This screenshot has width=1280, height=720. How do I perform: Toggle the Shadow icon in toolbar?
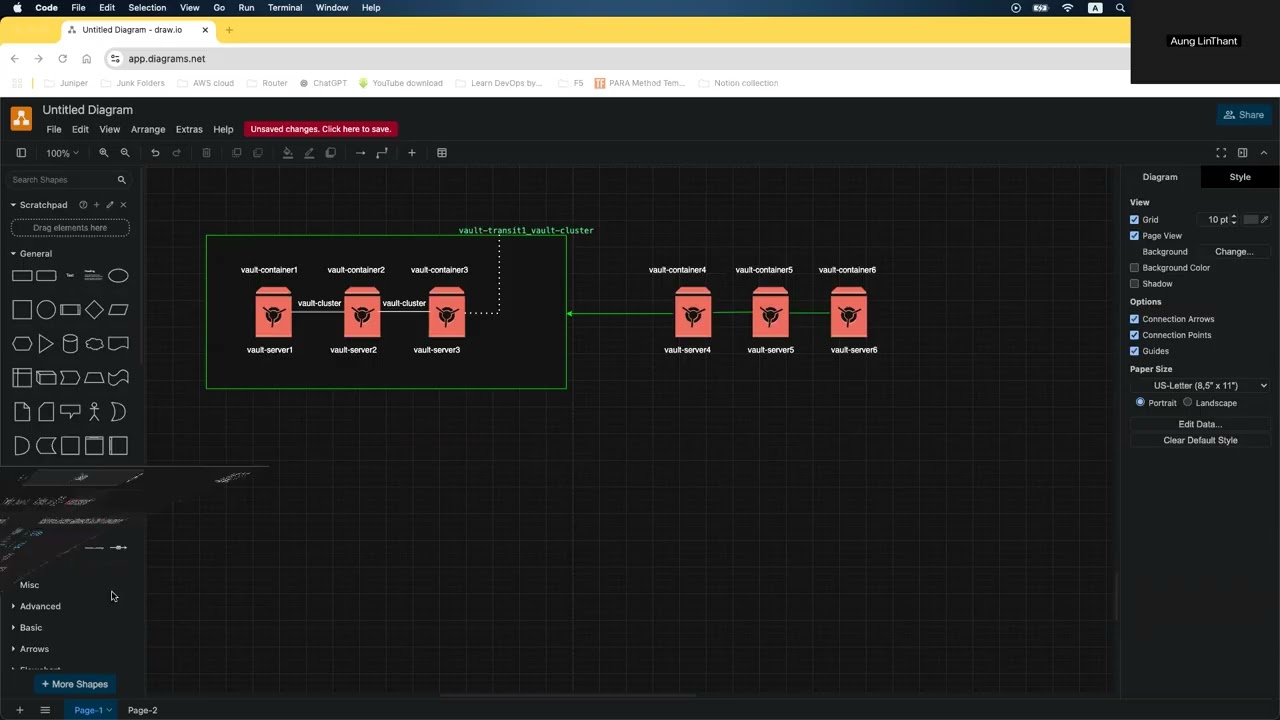coord(330,153)
